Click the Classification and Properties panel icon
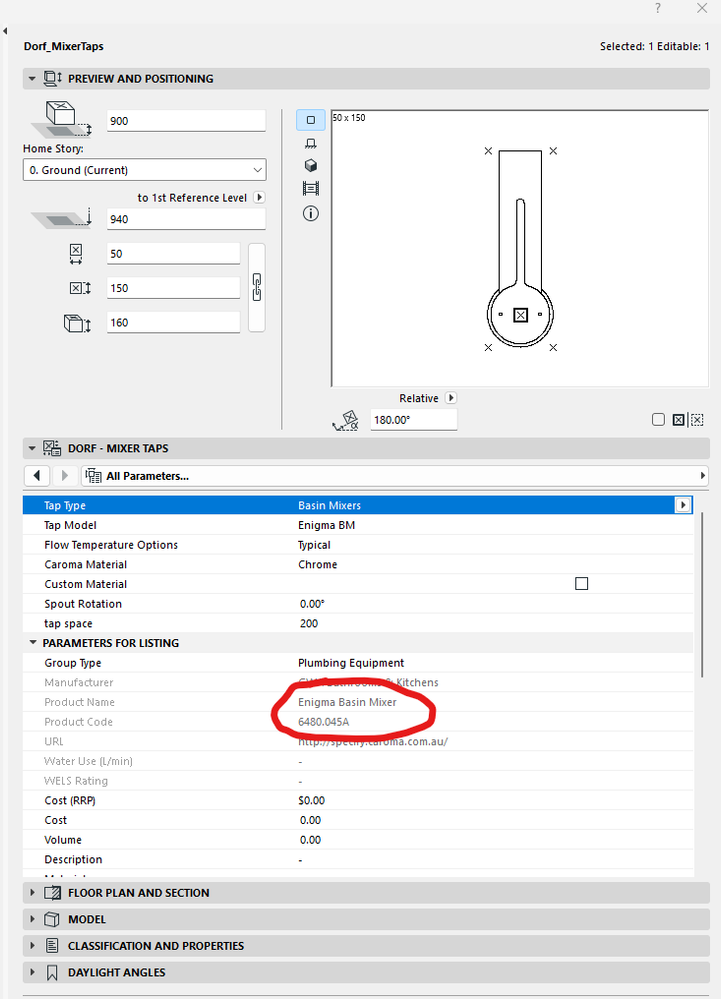 click(x=52, y=946)
